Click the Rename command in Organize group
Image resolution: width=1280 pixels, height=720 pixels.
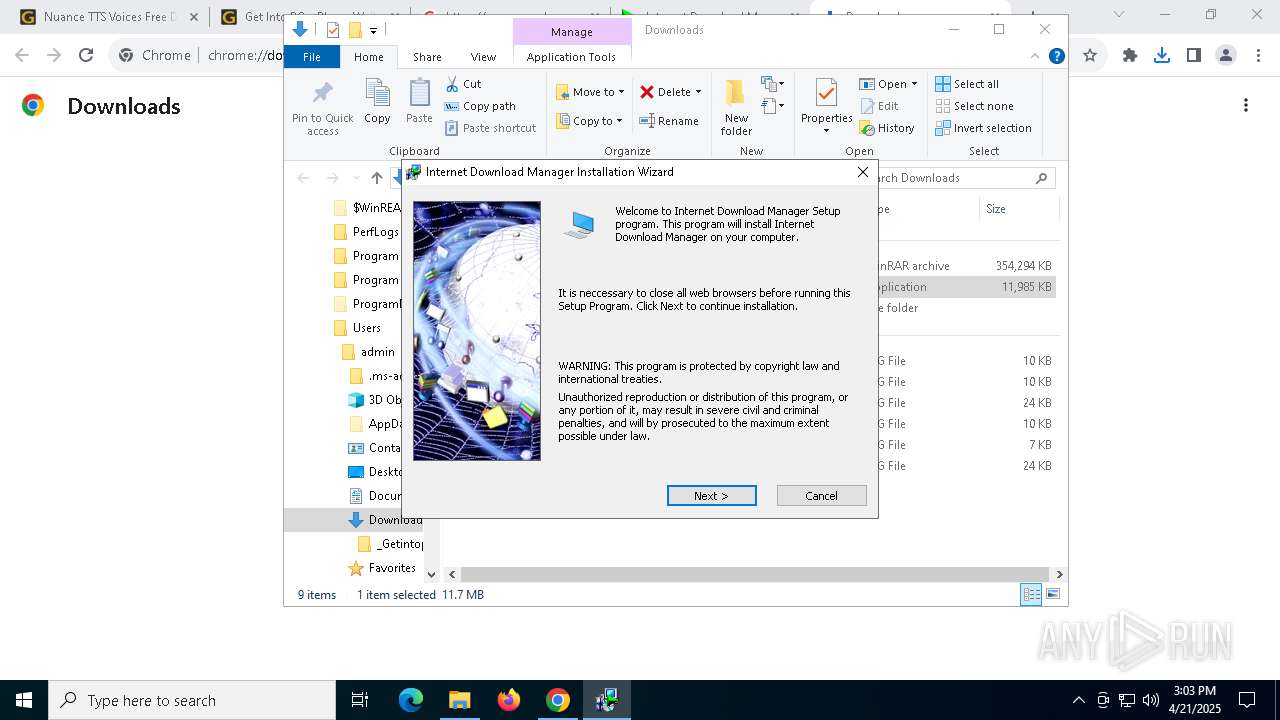coord(669,121)
